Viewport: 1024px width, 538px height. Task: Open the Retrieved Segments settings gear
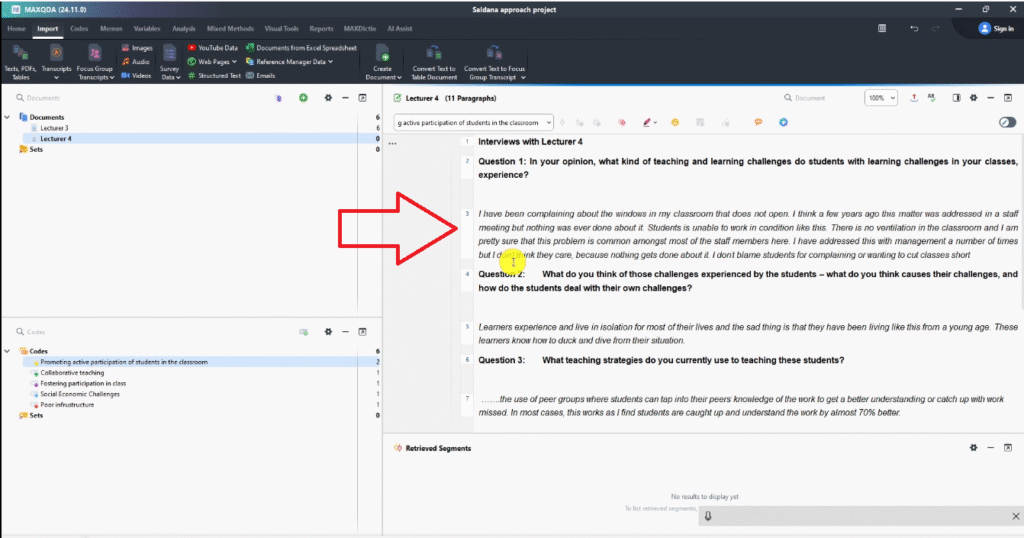pyautogui.click(x=972, y=448)
